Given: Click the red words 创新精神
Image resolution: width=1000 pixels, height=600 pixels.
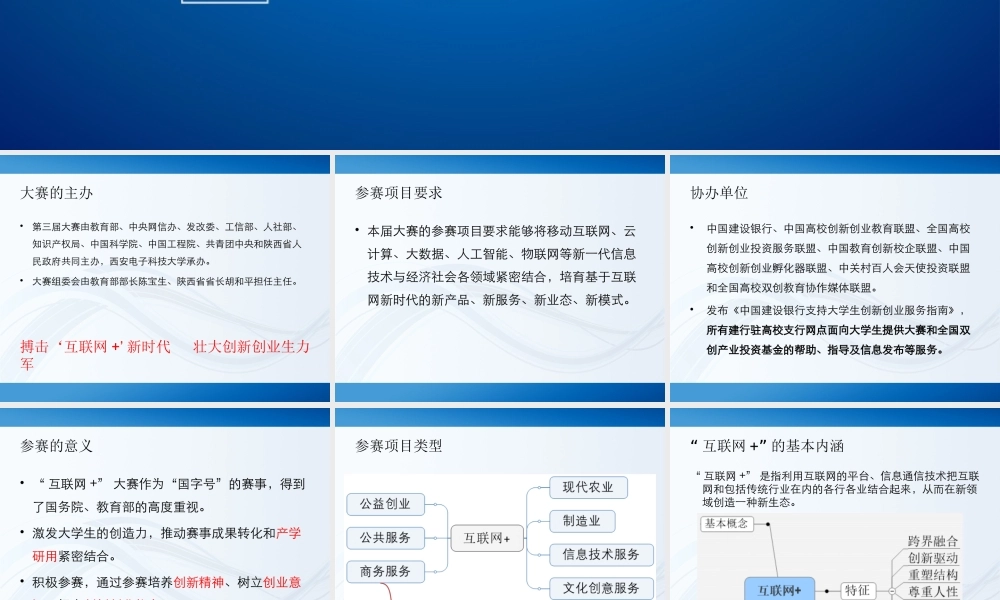Looking at the screenshot, I should pyautogui.click(x=198, y=582).
